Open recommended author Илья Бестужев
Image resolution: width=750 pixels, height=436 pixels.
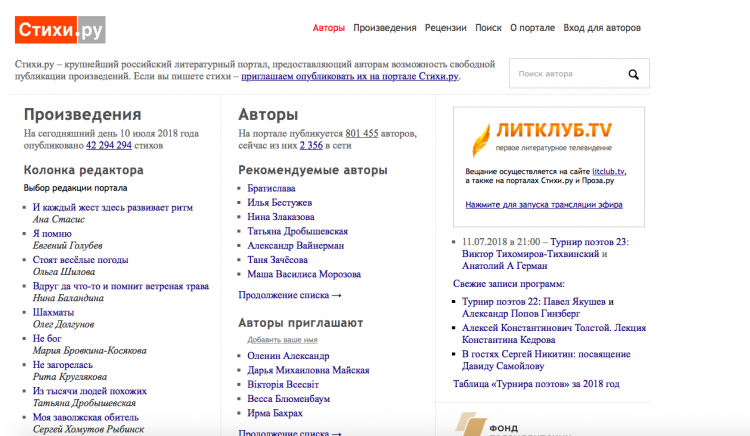coord(279,203)
